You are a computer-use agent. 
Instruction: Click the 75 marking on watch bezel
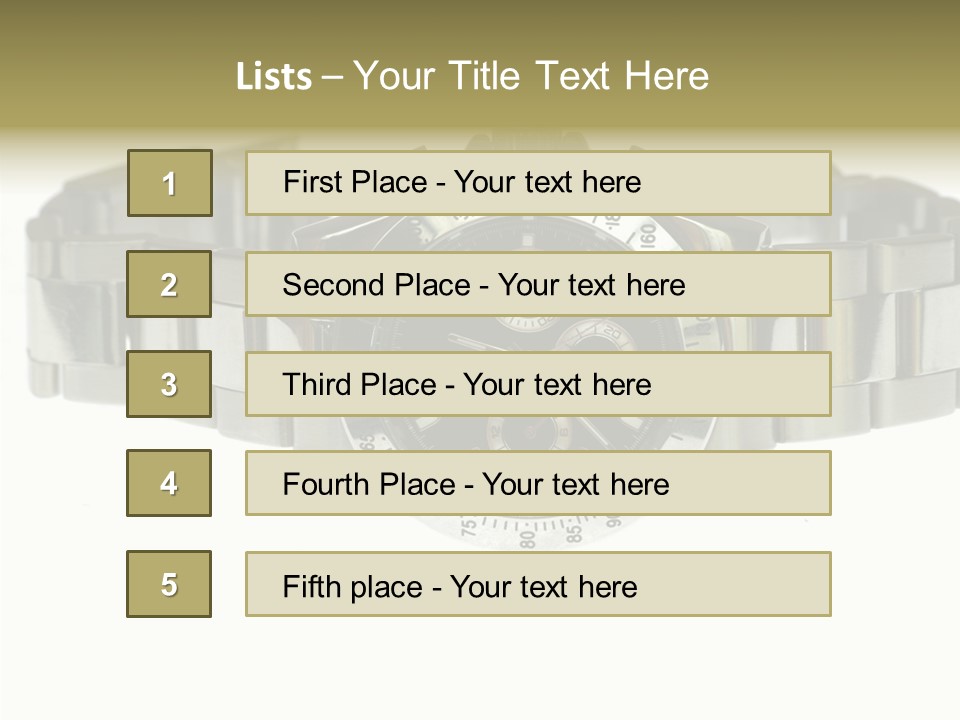tap(468, 527)
